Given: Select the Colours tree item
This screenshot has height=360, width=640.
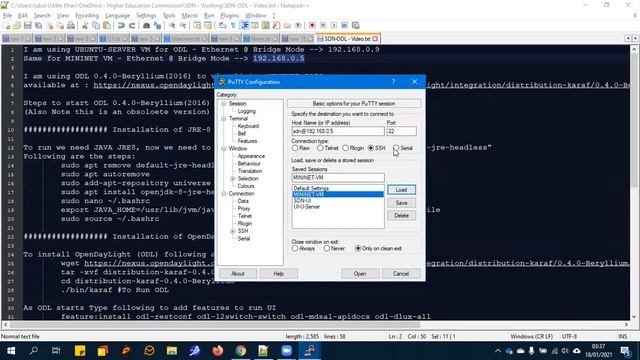Looking at the screenshot, I should click(x=246, y=186).
